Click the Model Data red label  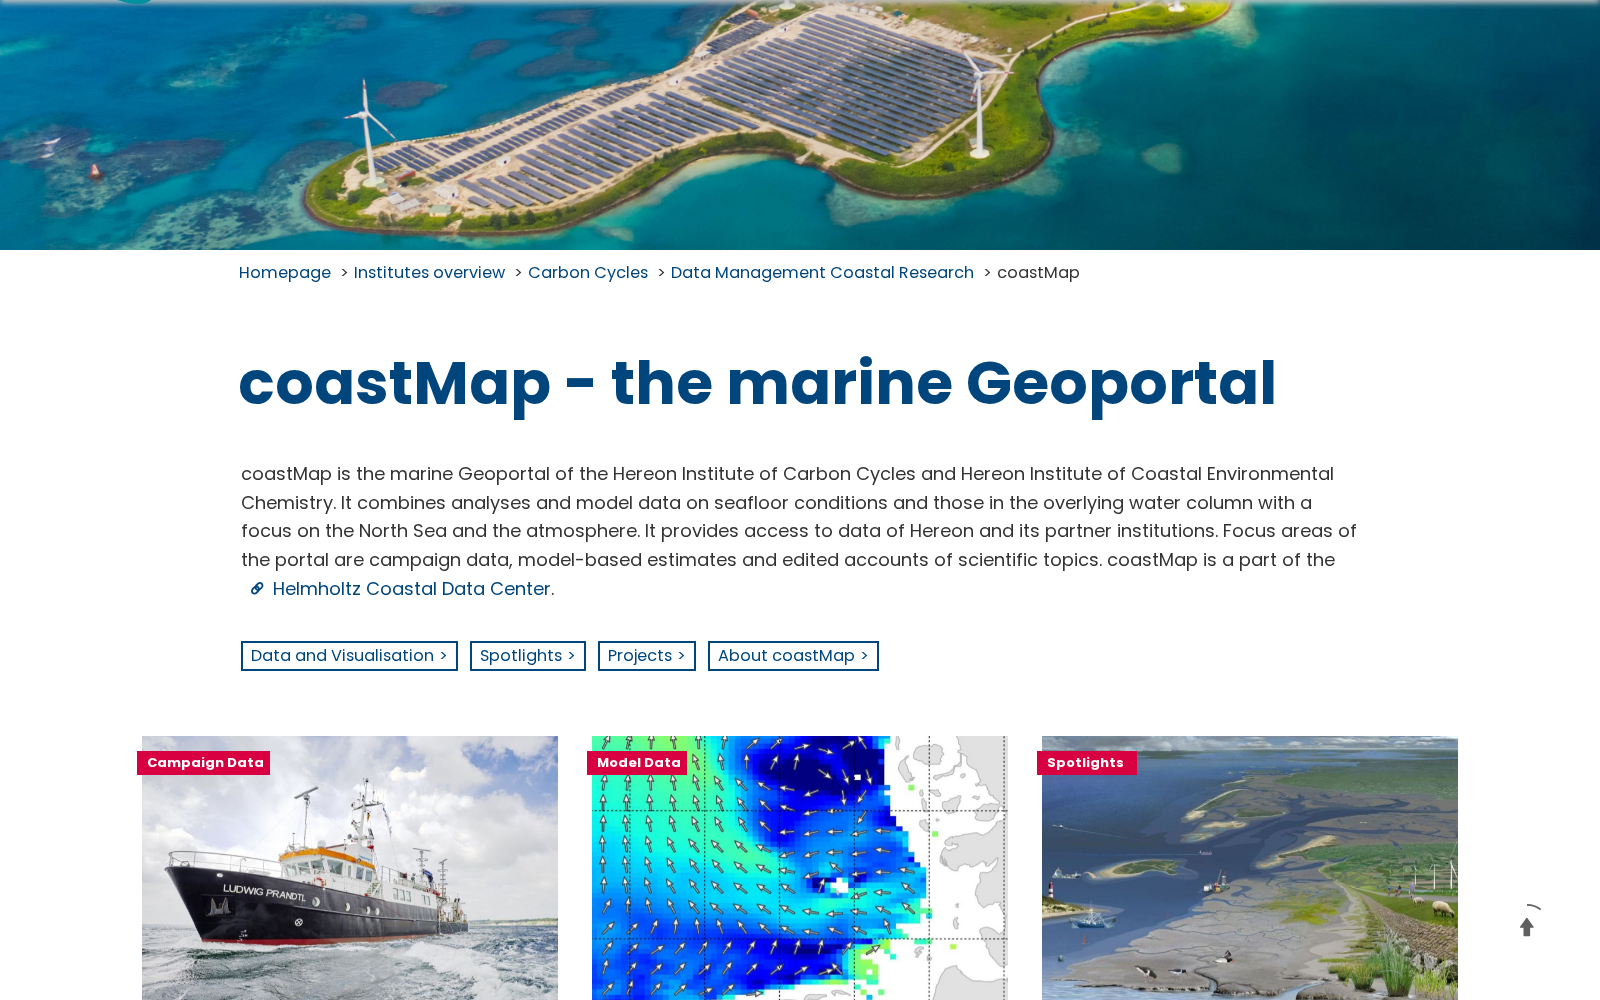coord(637,763)
